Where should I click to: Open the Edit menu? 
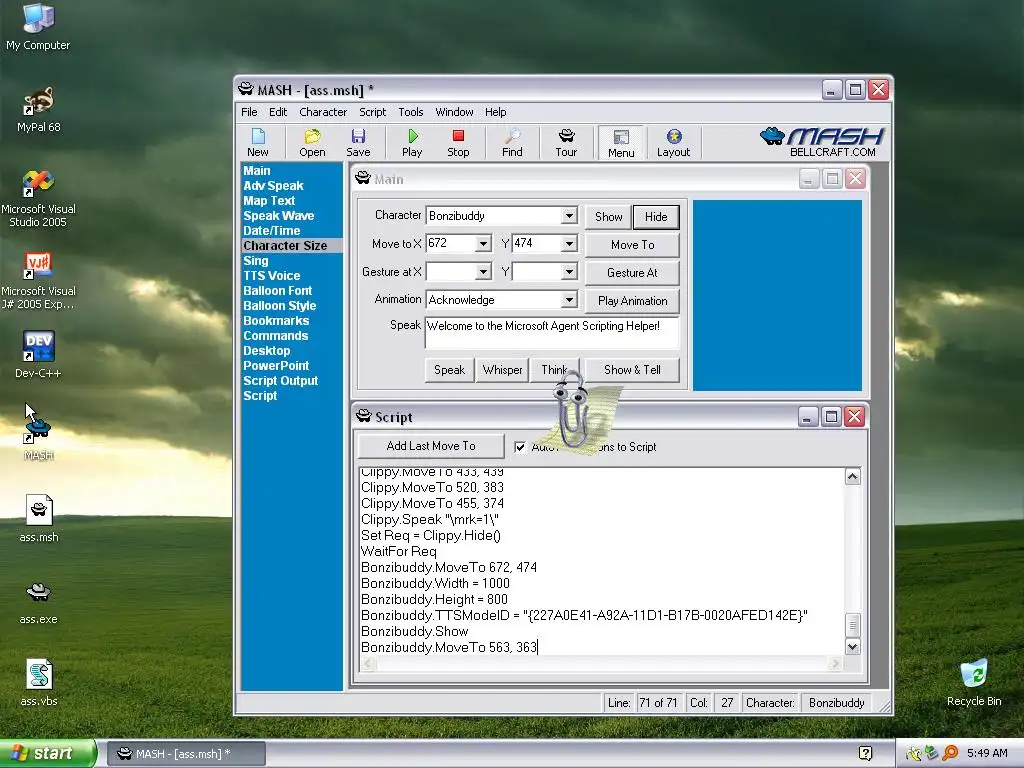tap(278, 112)
